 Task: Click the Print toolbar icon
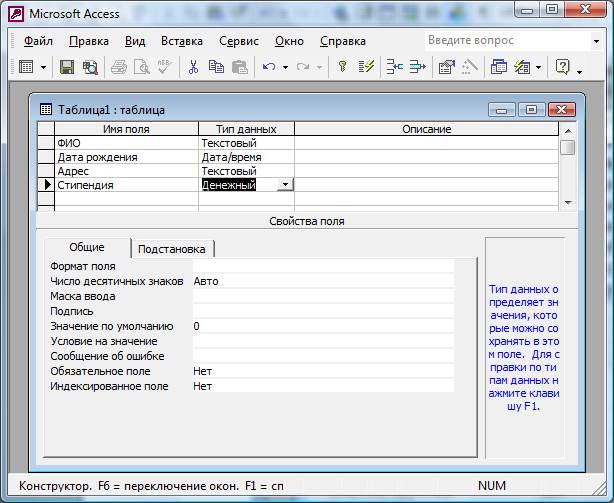tap(119, 67)
